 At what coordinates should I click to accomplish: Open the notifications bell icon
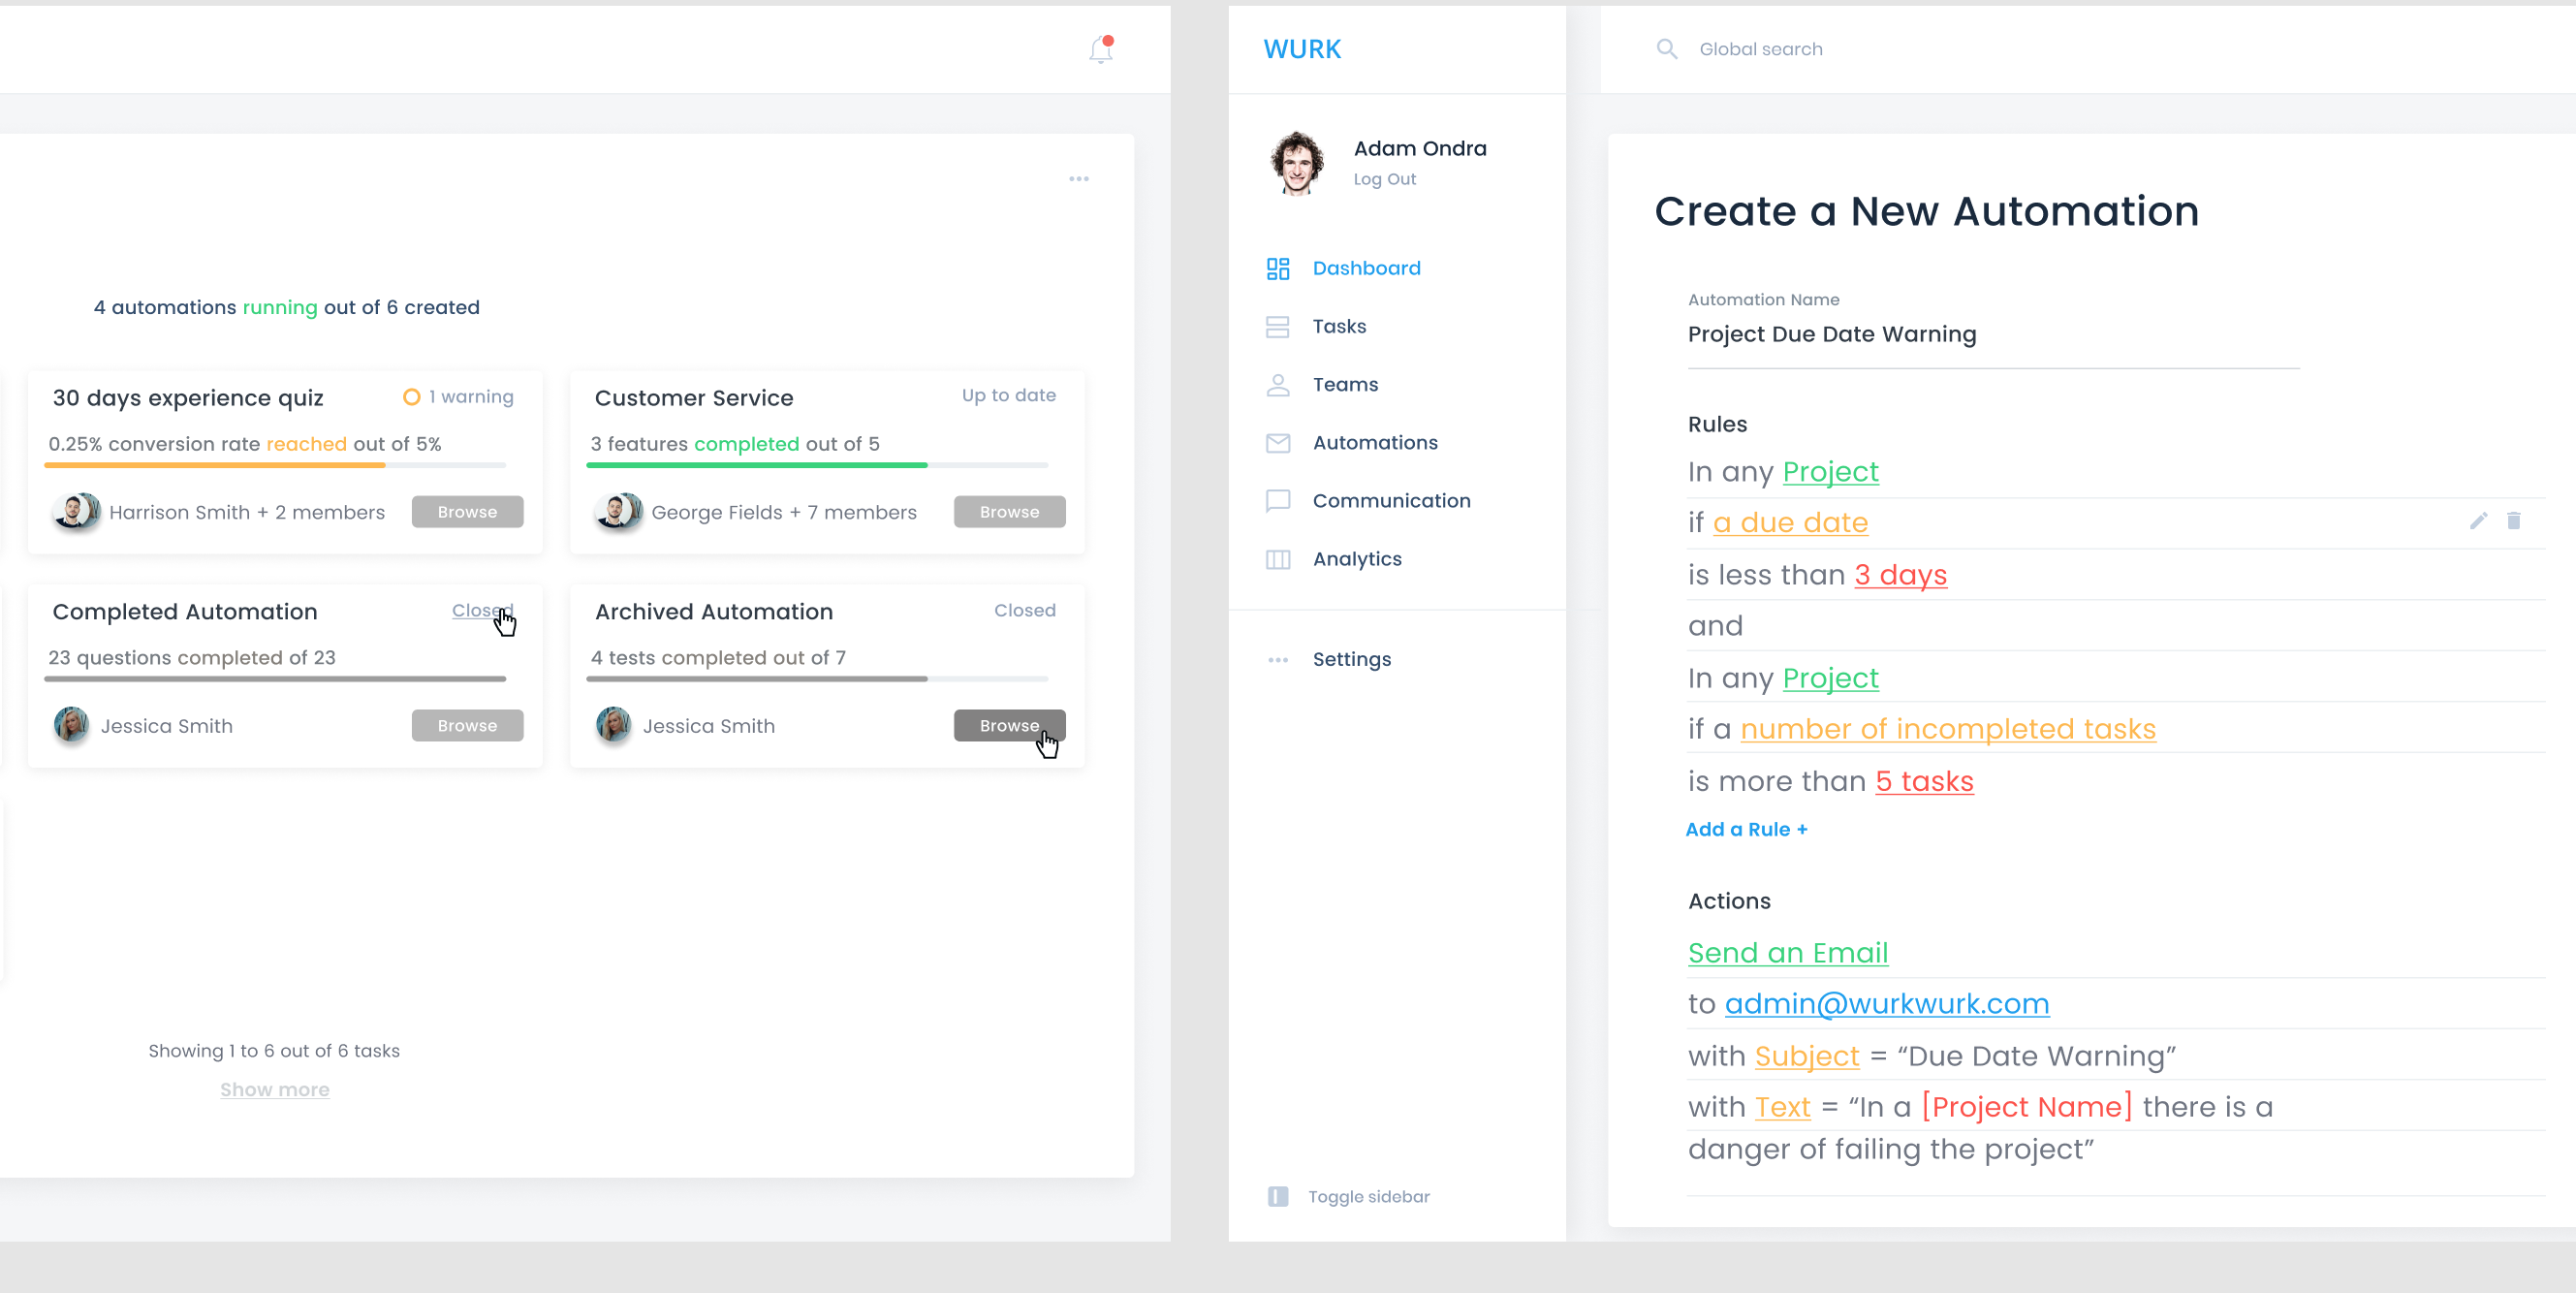tap(1100, 50)
